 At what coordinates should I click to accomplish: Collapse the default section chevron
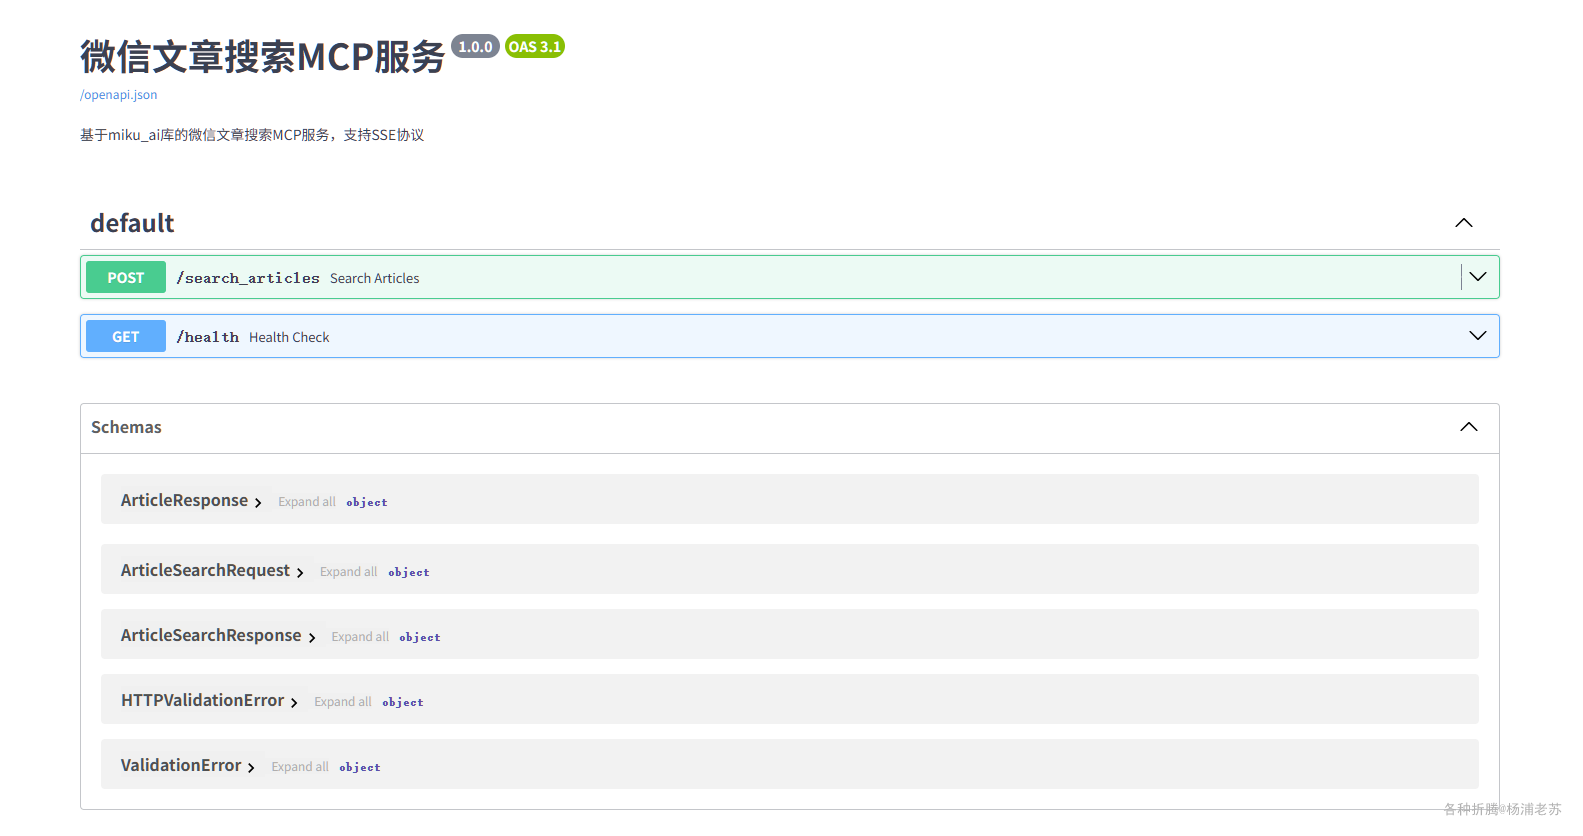tap(1464, 223)
